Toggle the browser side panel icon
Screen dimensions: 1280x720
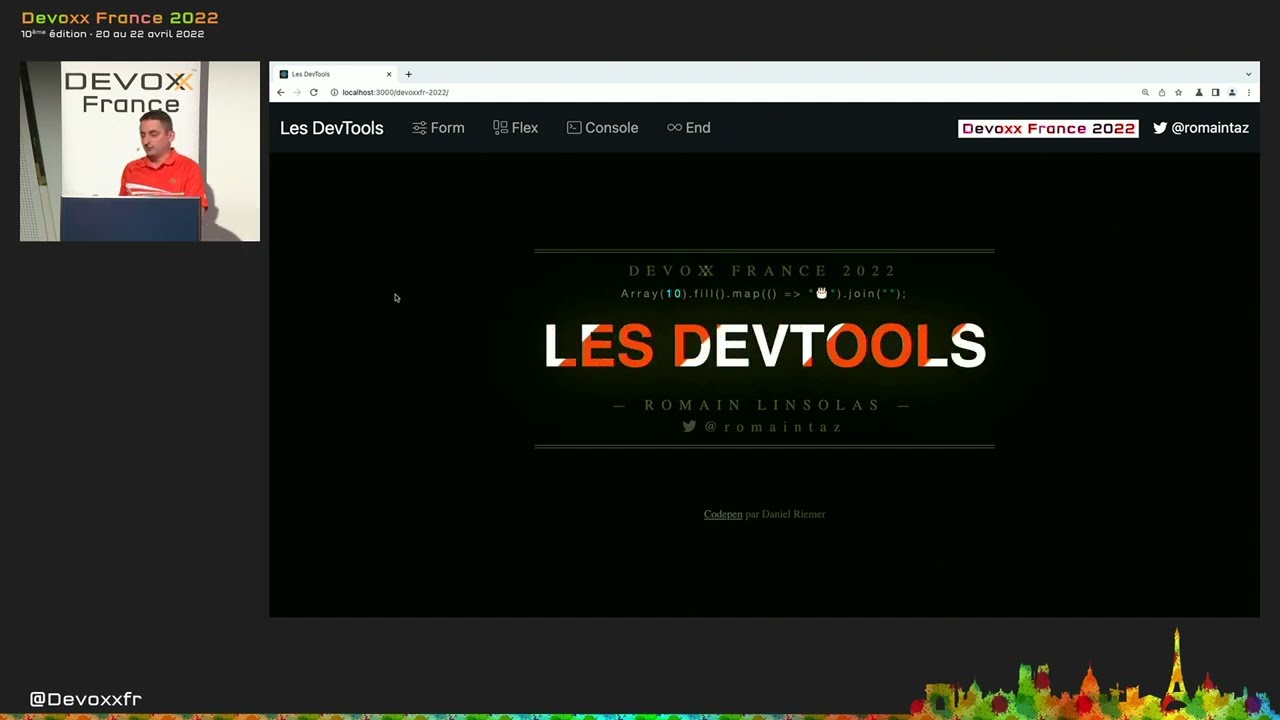pos(1215,92)
